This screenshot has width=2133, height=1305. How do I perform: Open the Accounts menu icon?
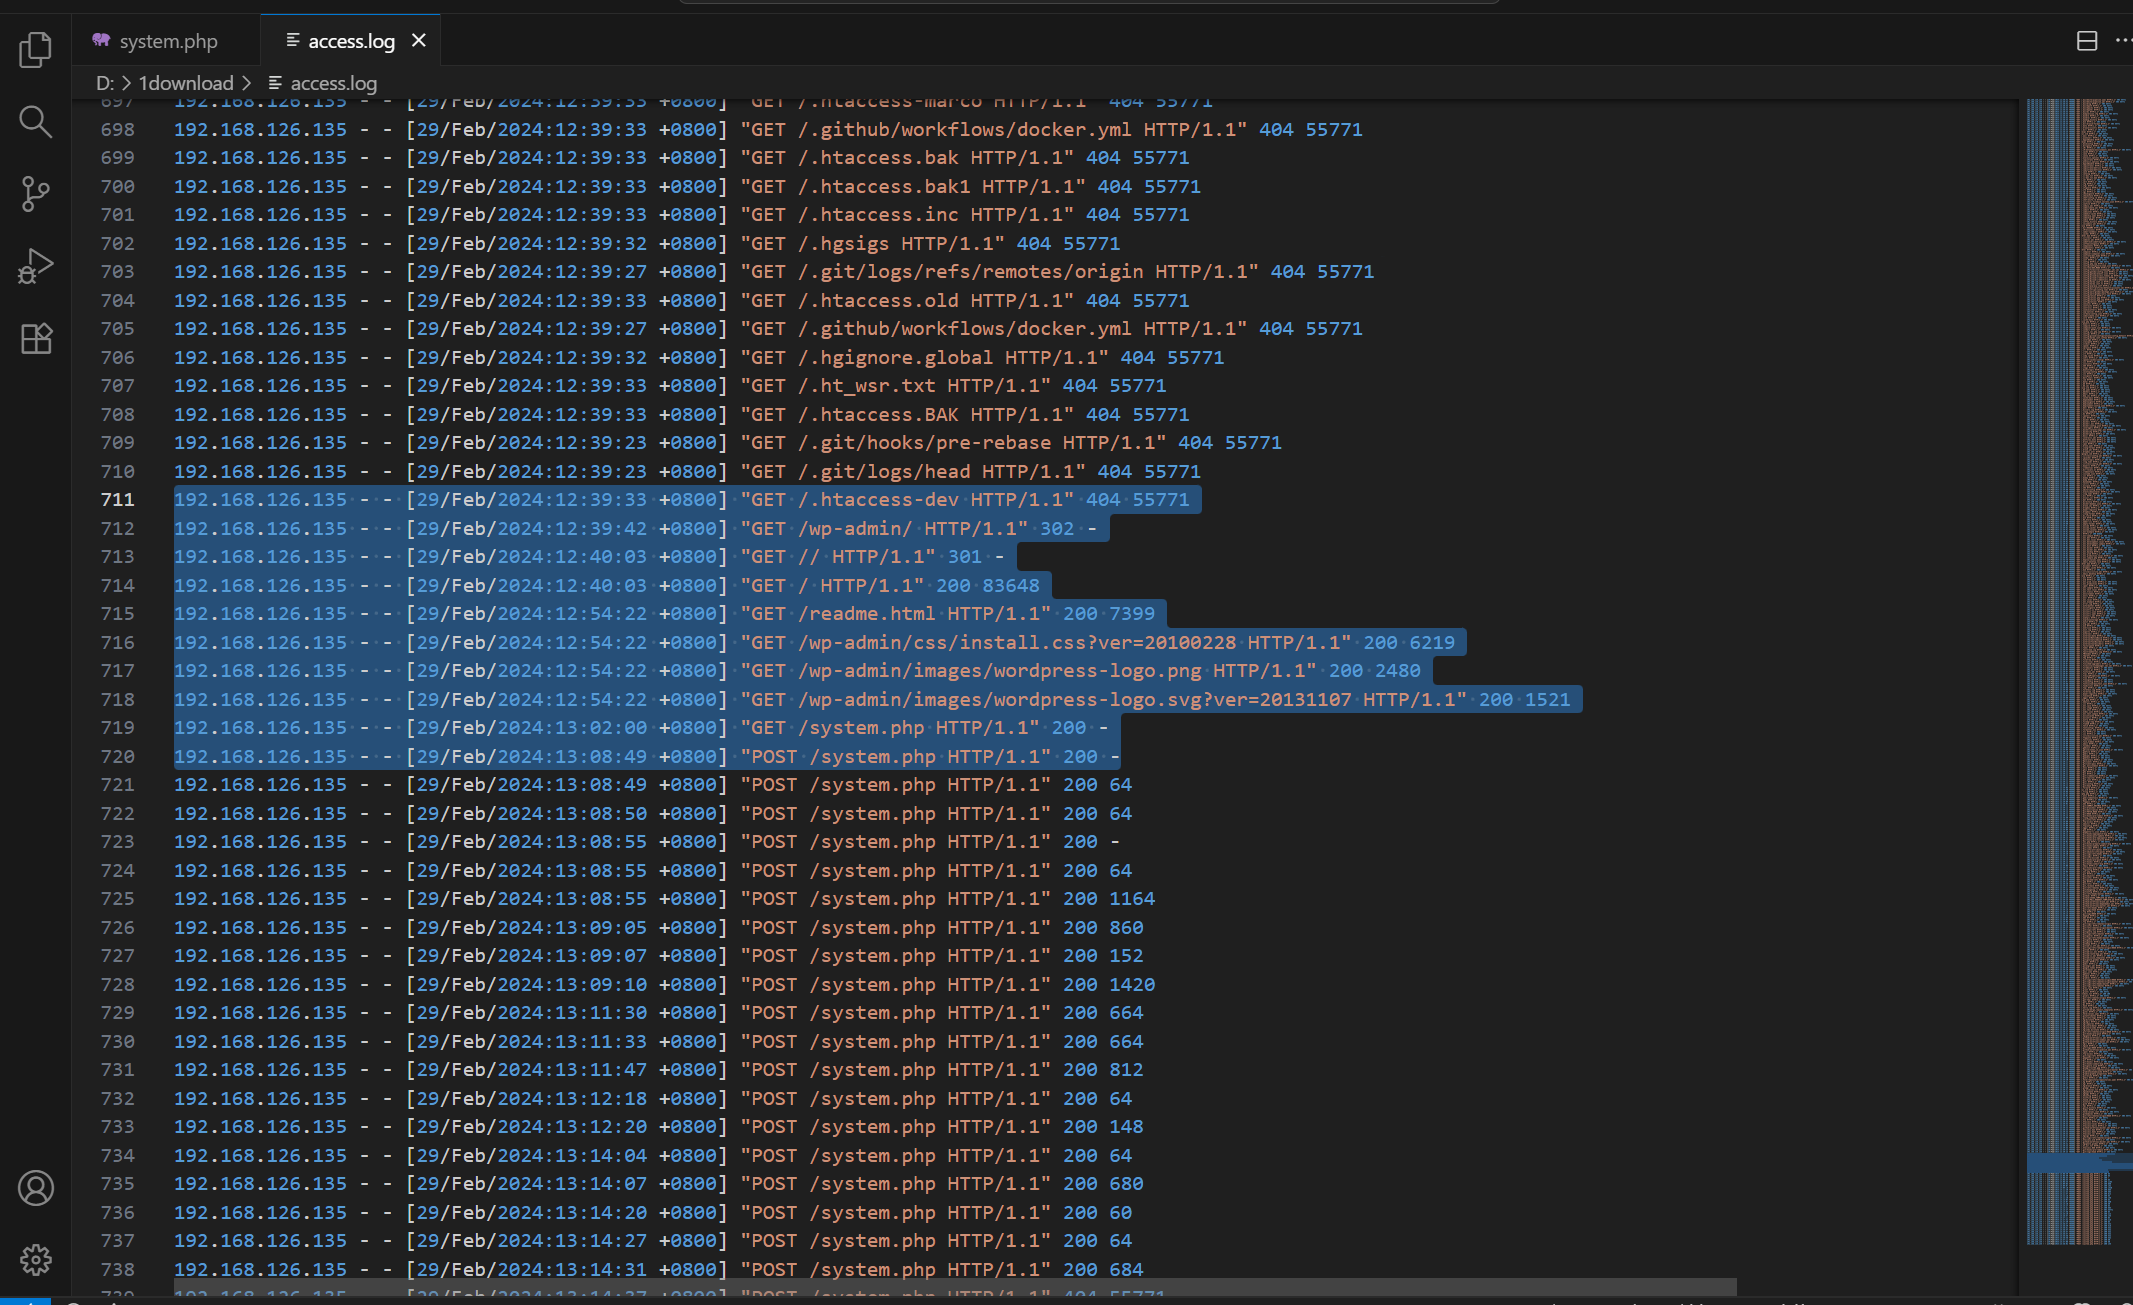pos(35,1188)
